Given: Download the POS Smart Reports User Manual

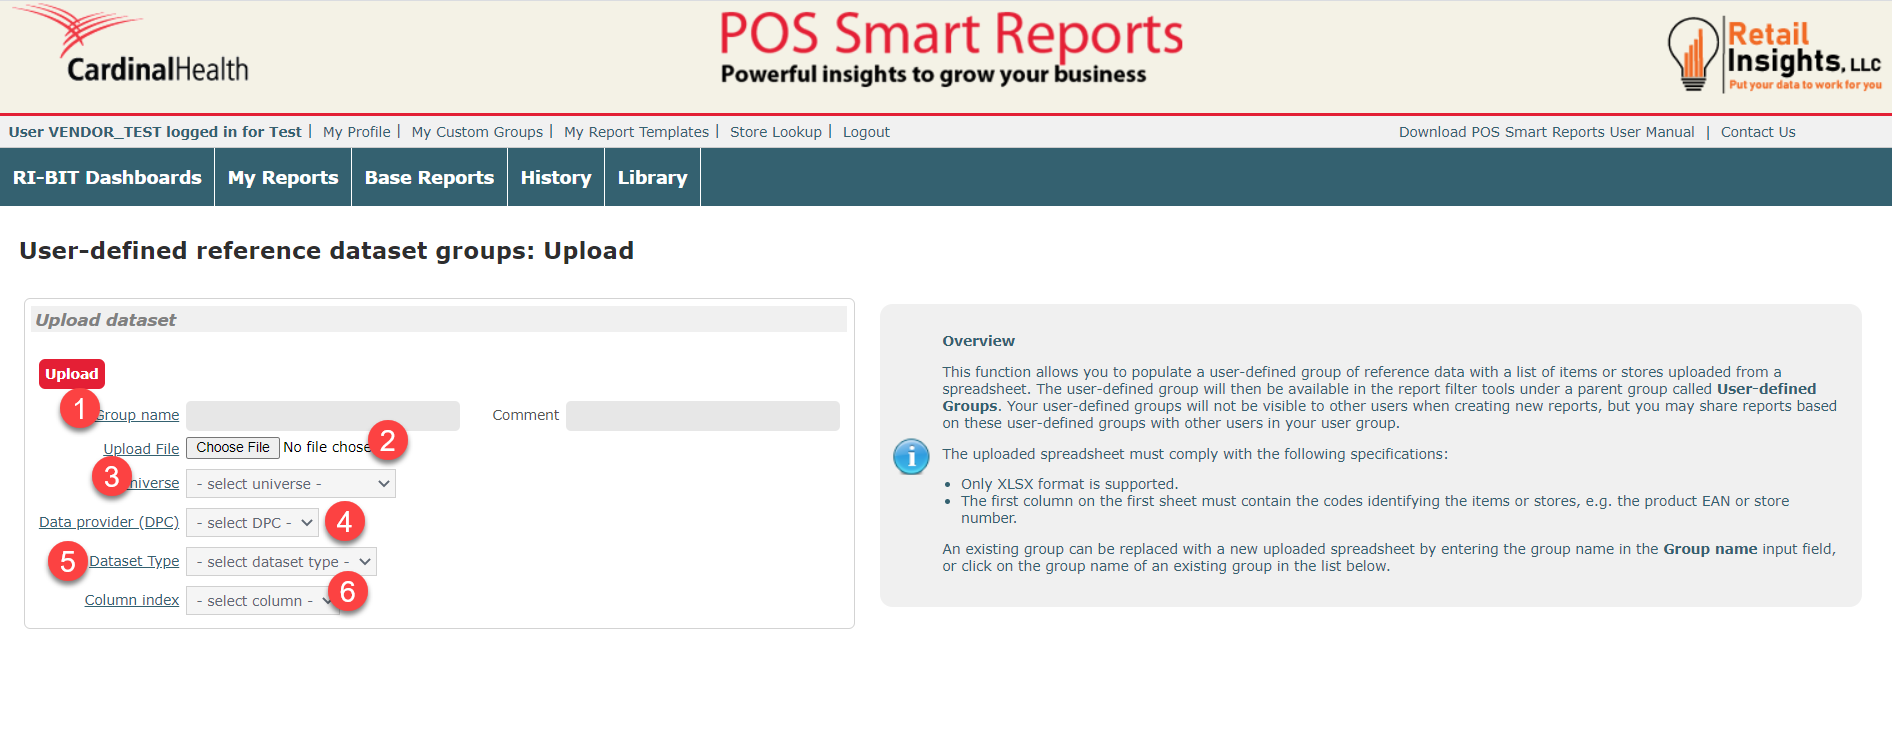Looking at the screenshot, I should tap(1546, 132).
